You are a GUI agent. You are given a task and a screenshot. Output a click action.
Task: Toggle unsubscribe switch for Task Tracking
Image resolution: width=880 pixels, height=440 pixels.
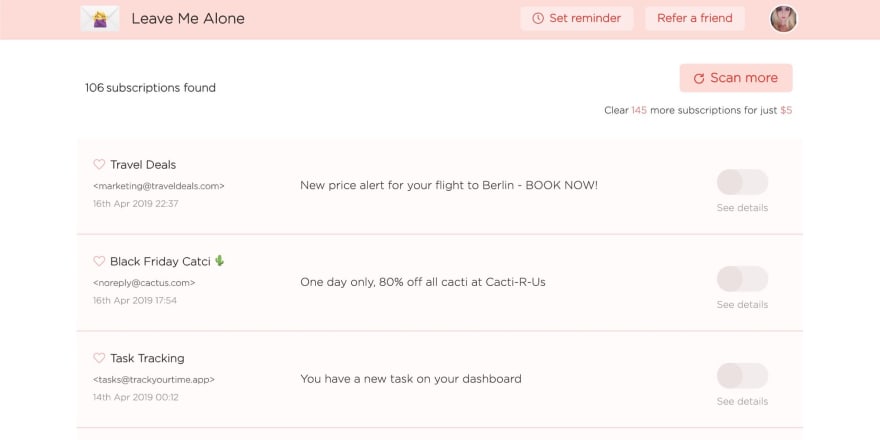742,376
